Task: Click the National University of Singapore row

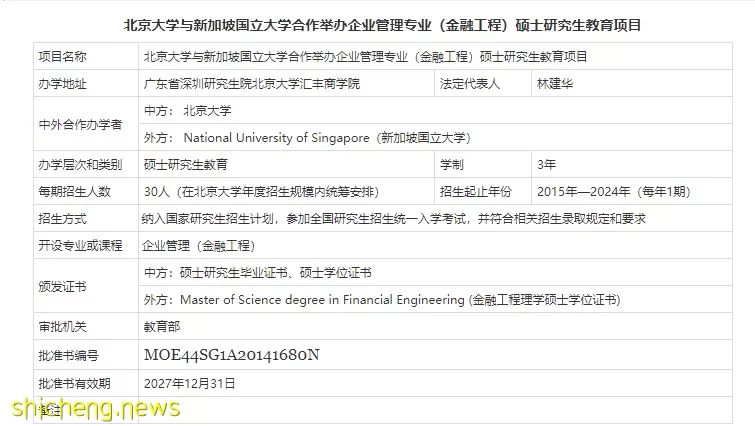Action: pyautogui.click(x=435, y=137)
